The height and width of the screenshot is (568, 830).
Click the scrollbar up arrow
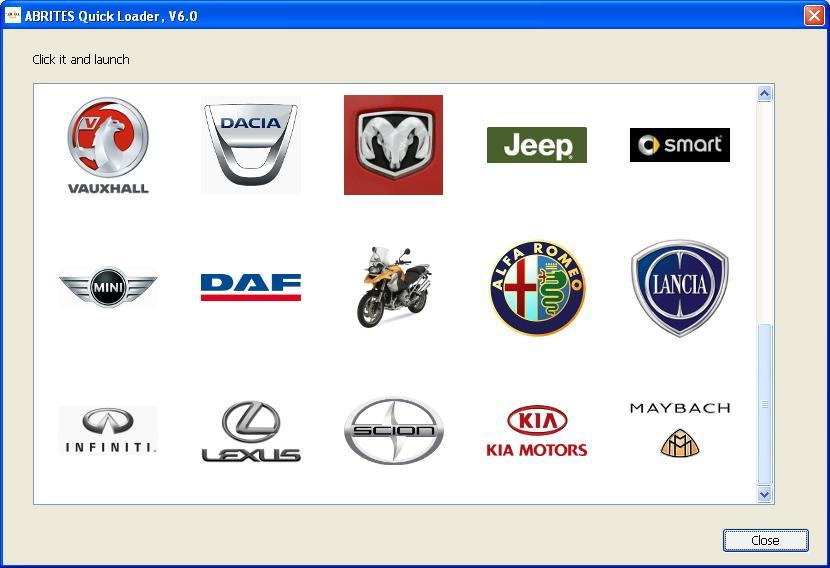tap(764, 94)
